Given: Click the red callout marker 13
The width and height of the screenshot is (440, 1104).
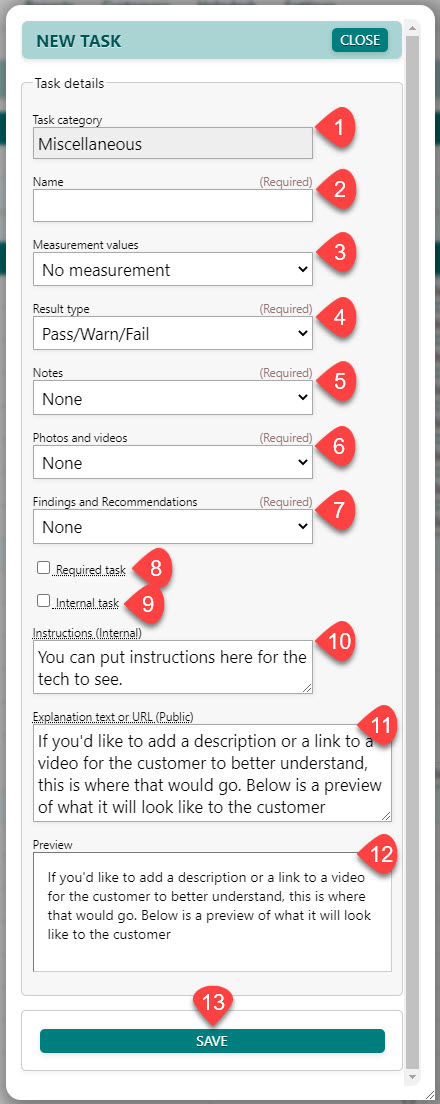Looking at the screenshot, I should [213, 1008].
